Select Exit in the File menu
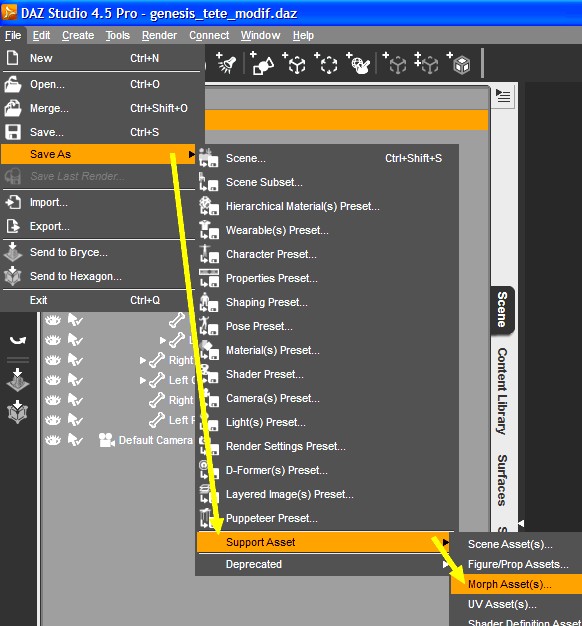582x626 pixels. click(98, 300)
